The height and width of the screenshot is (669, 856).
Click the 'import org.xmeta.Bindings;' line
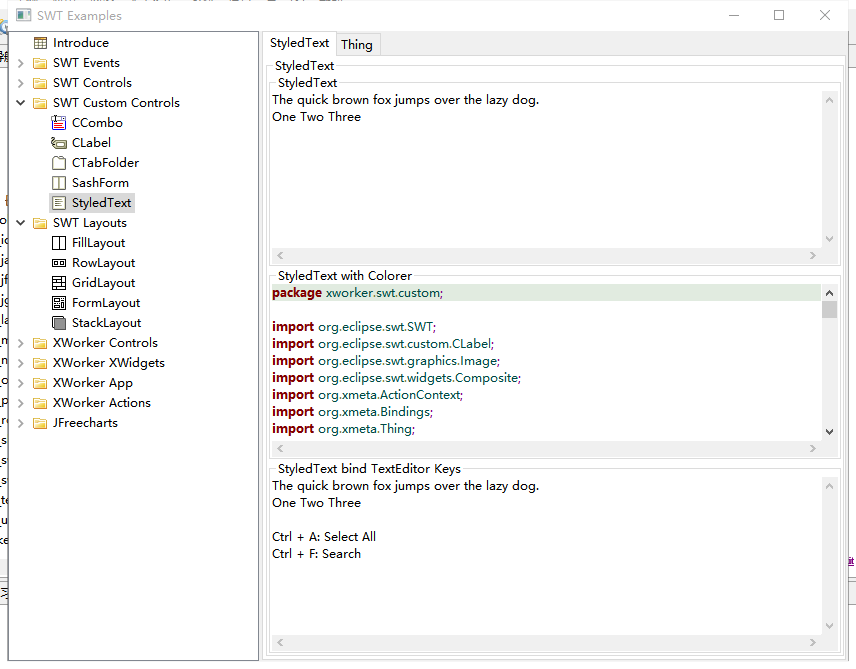pos(353,412)
